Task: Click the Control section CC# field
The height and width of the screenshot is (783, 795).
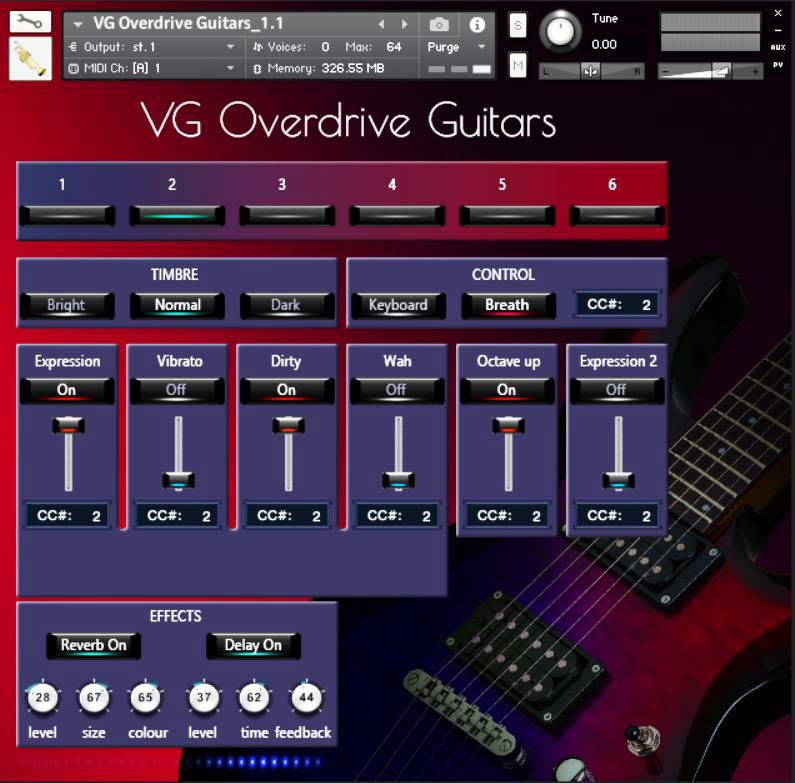Action: coord(617,304)
